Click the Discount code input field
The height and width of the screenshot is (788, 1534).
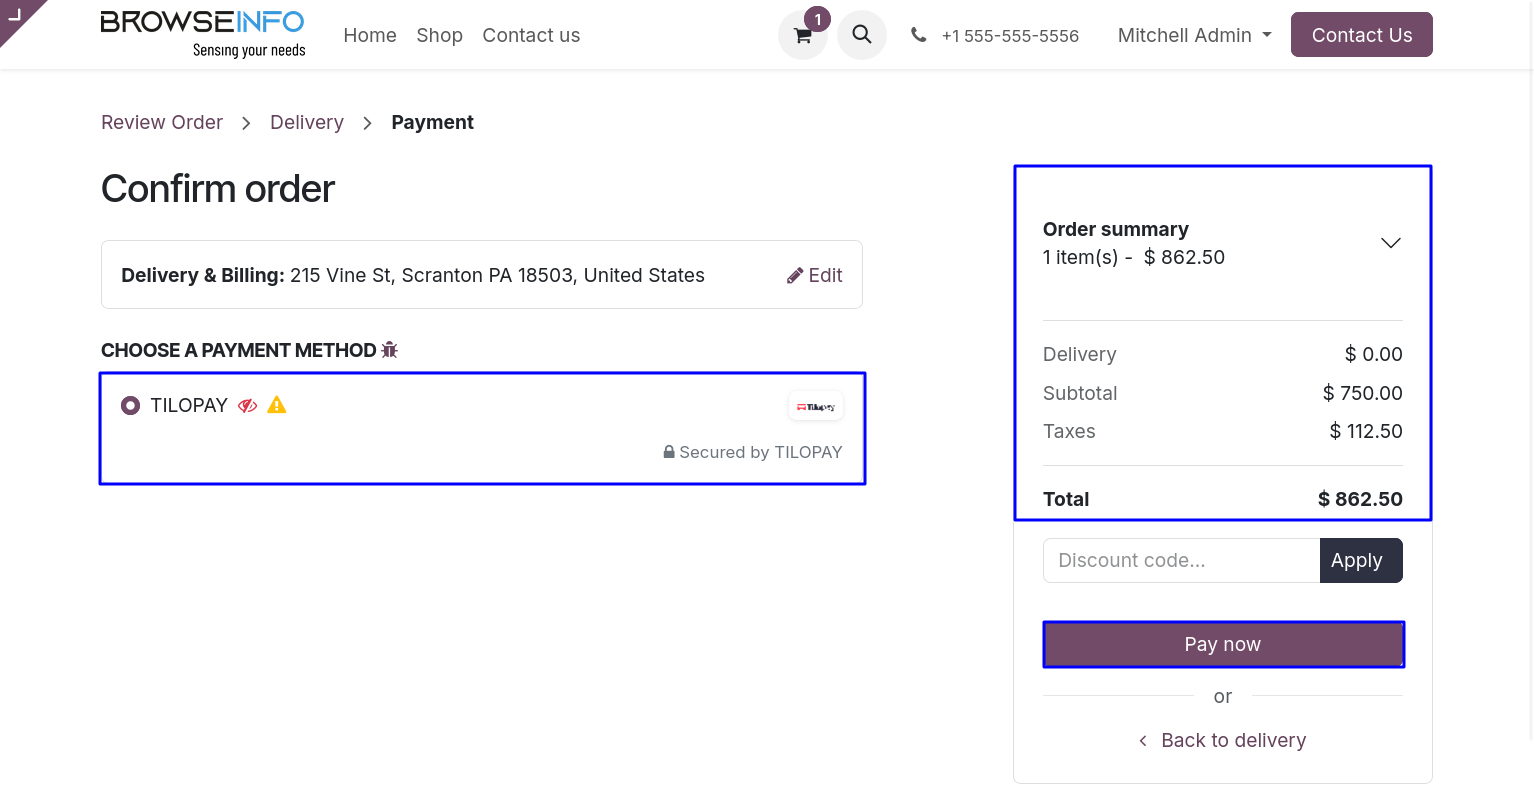[x=1181, y=560]
